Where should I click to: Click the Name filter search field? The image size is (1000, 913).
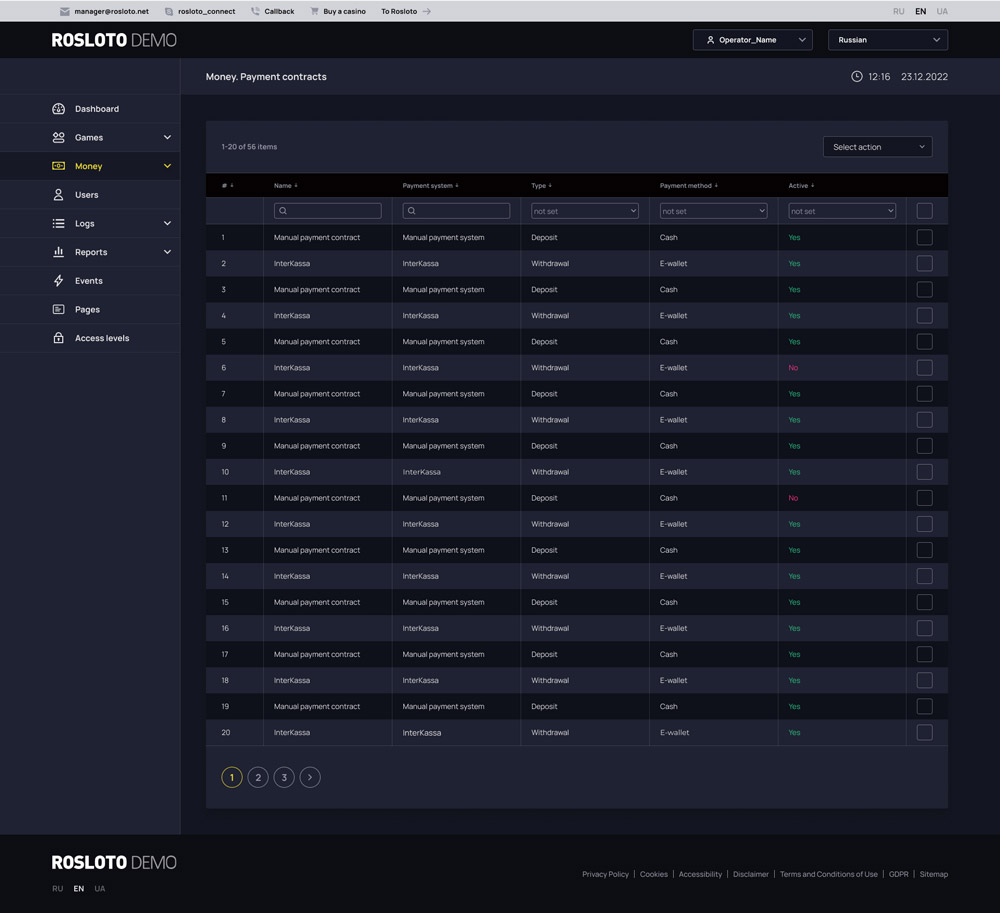(328, 211)
